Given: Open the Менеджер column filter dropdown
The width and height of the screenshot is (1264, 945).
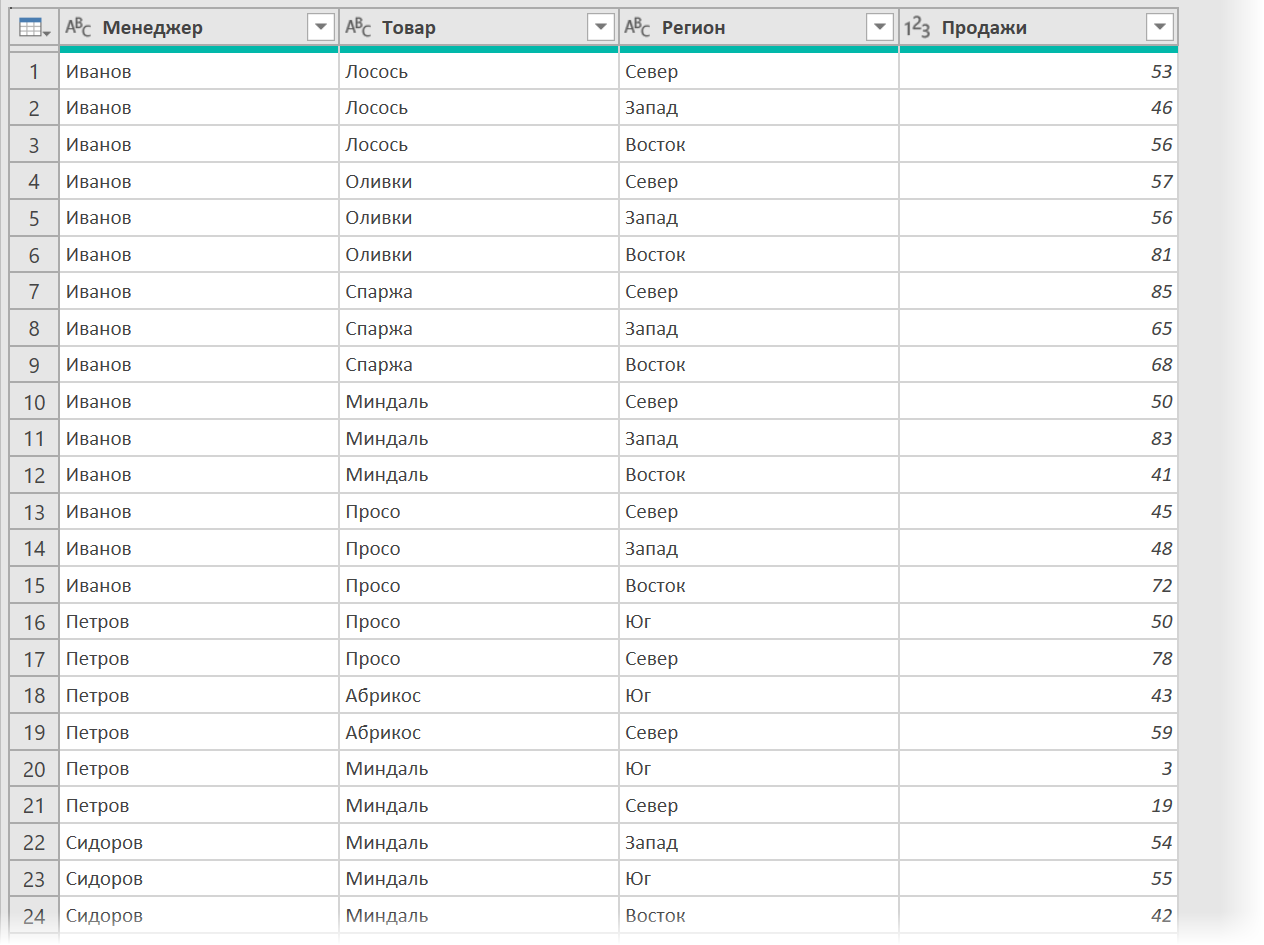Looking at the screenshot, I should [x=321, y=28].
